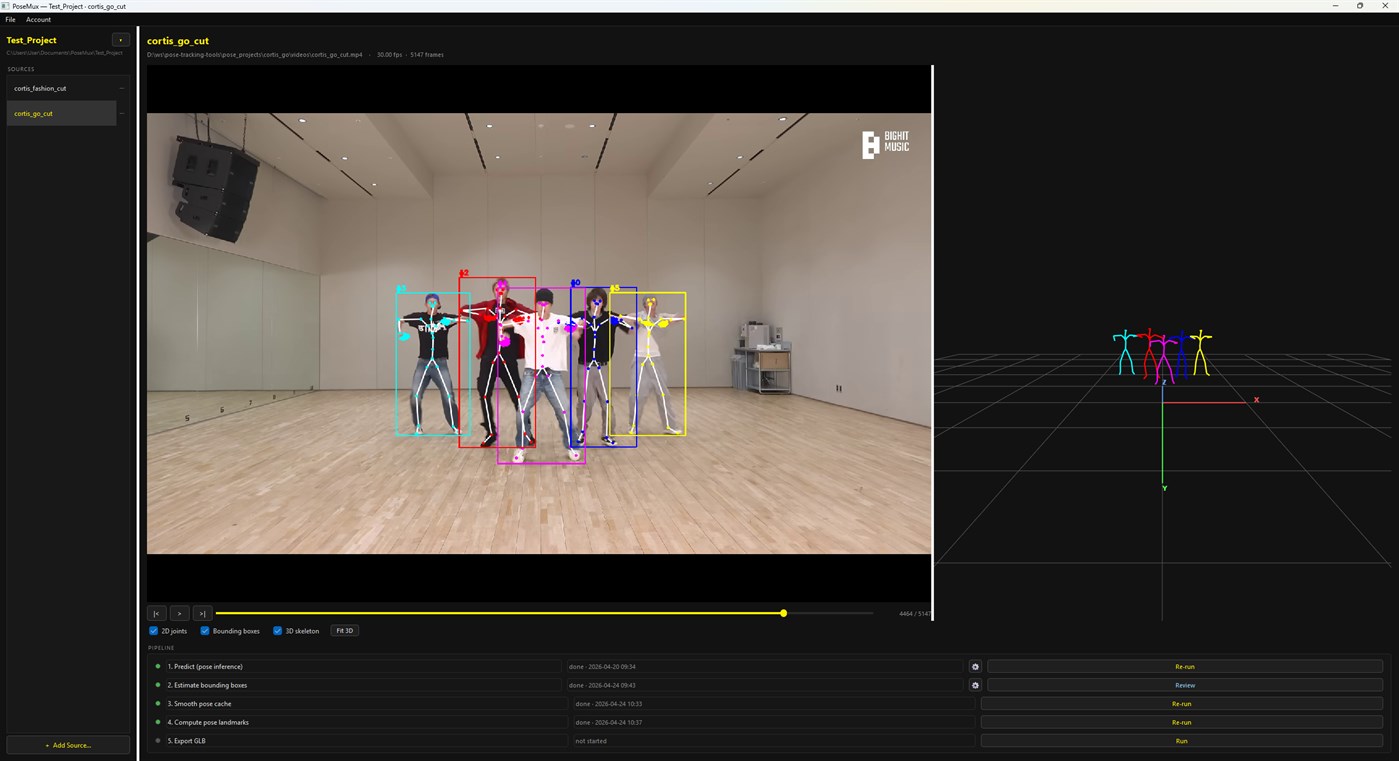Image resolution: width=1399 pixels, height=761 pixels.
Task: Select the cortis_go_cut source
Action: point(62,113)
